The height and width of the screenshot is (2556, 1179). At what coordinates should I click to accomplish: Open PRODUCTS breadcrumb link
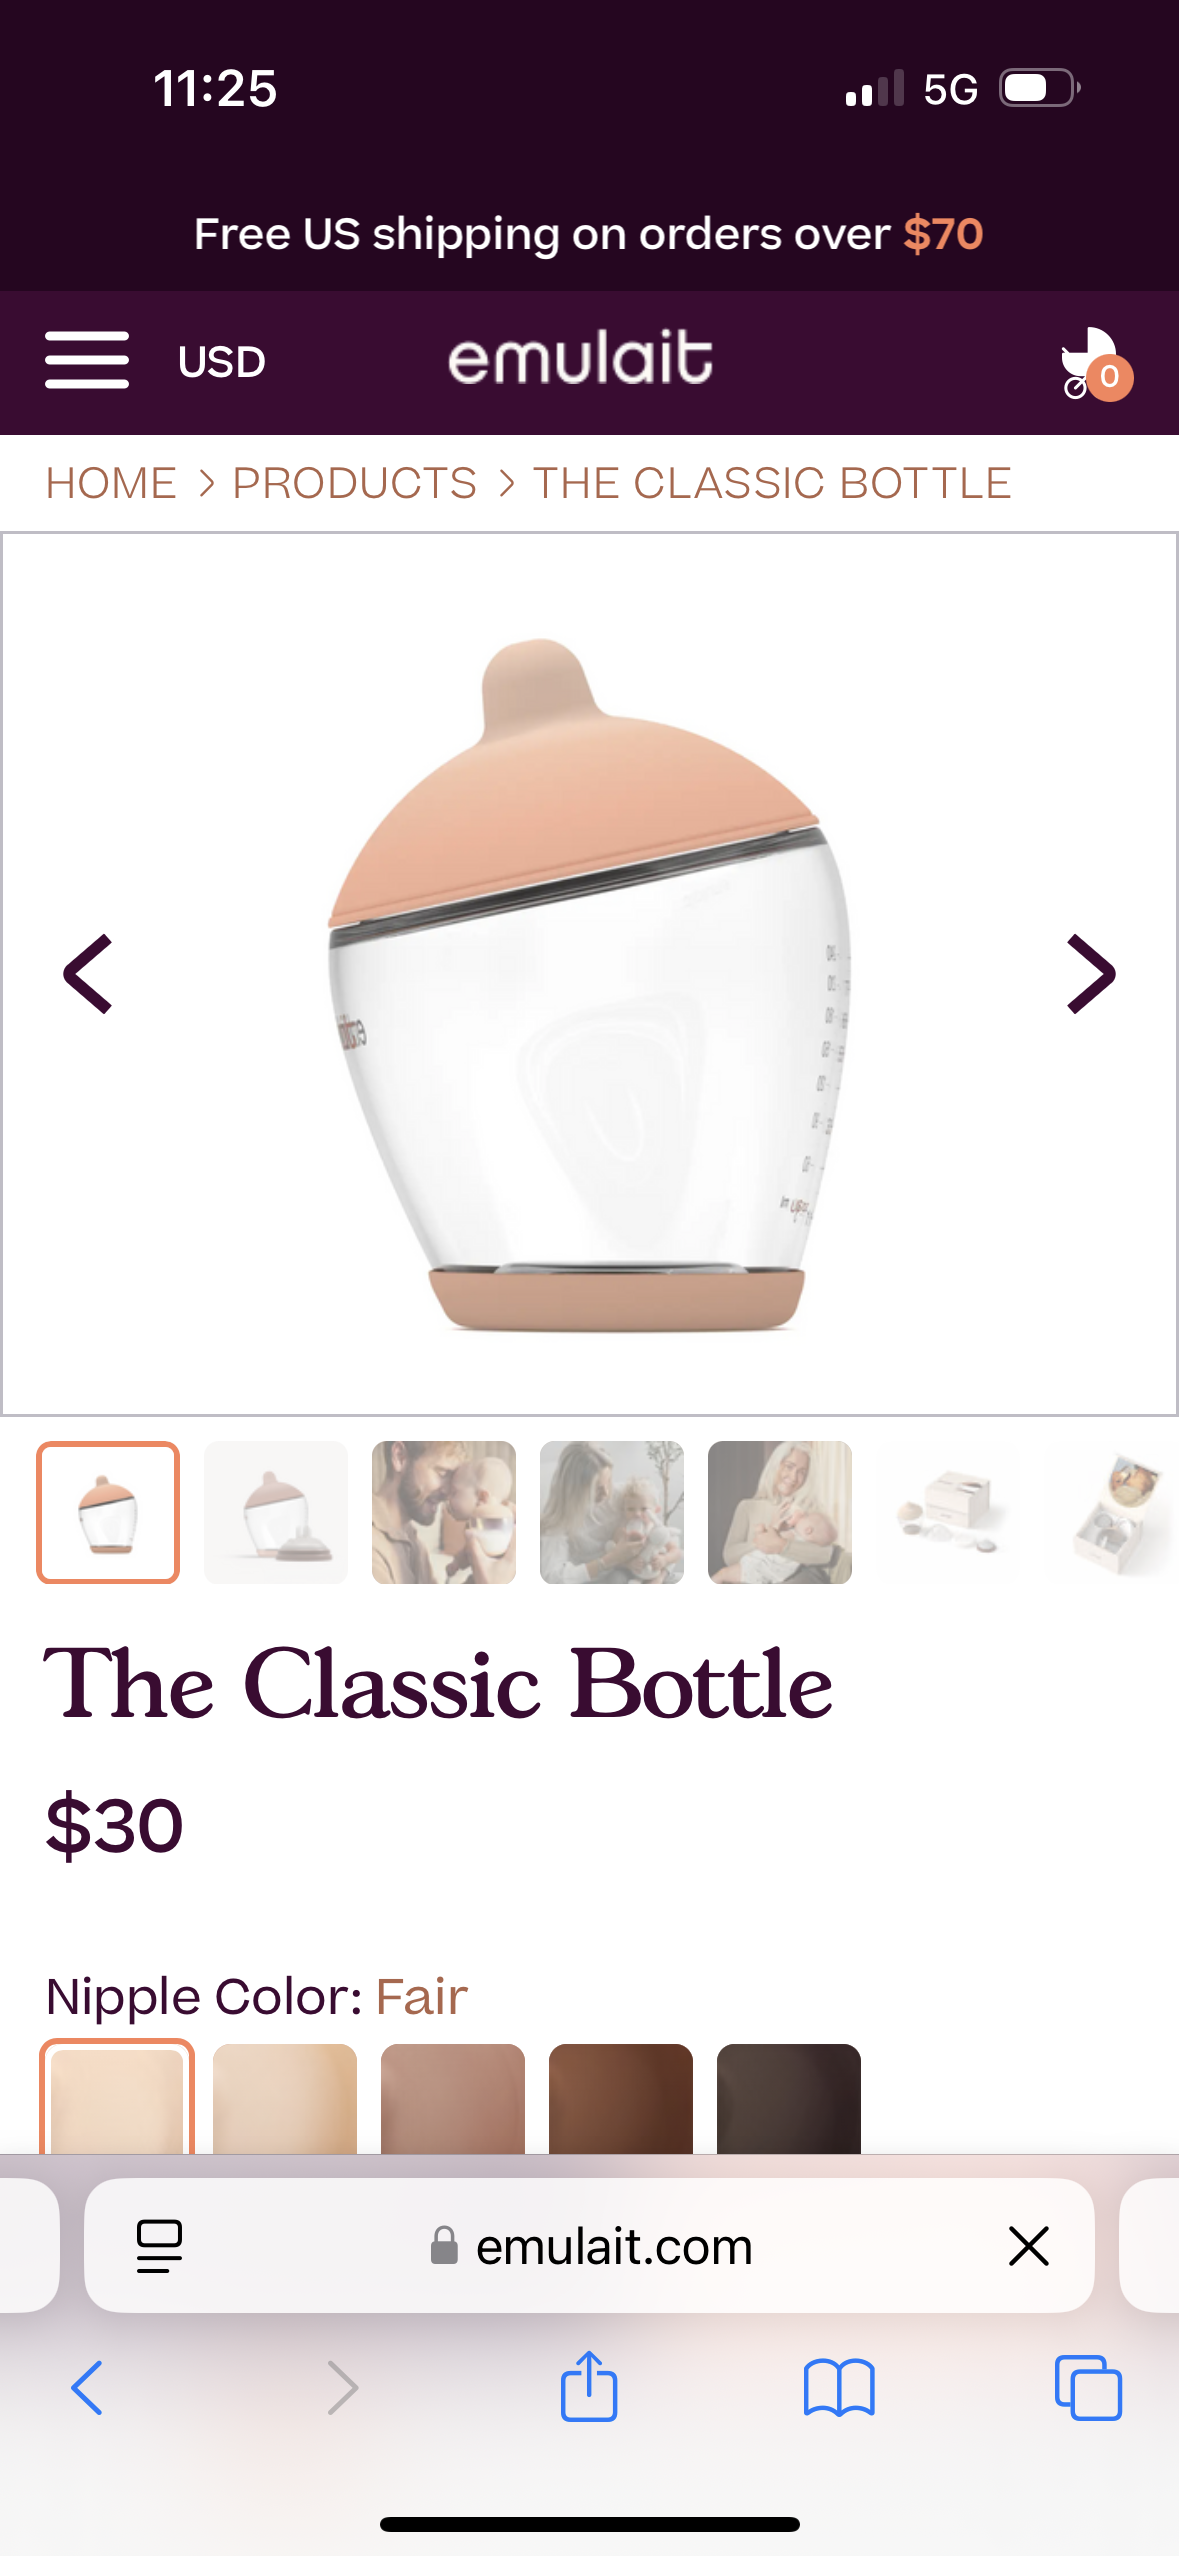[x=355, y=483]
